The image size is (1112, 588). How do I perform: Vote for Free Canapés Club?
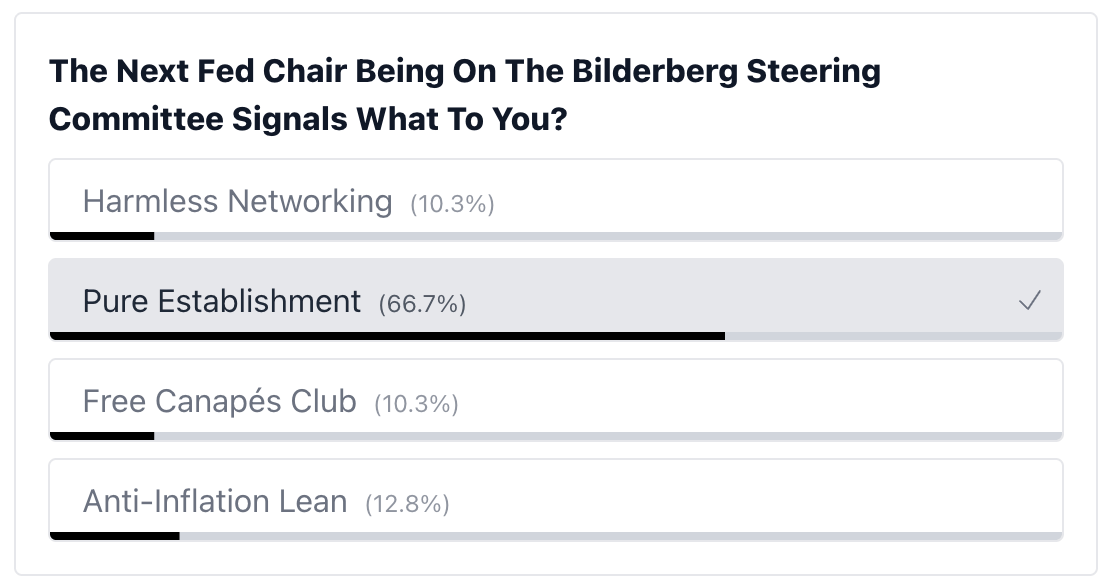tap(219, 401)
